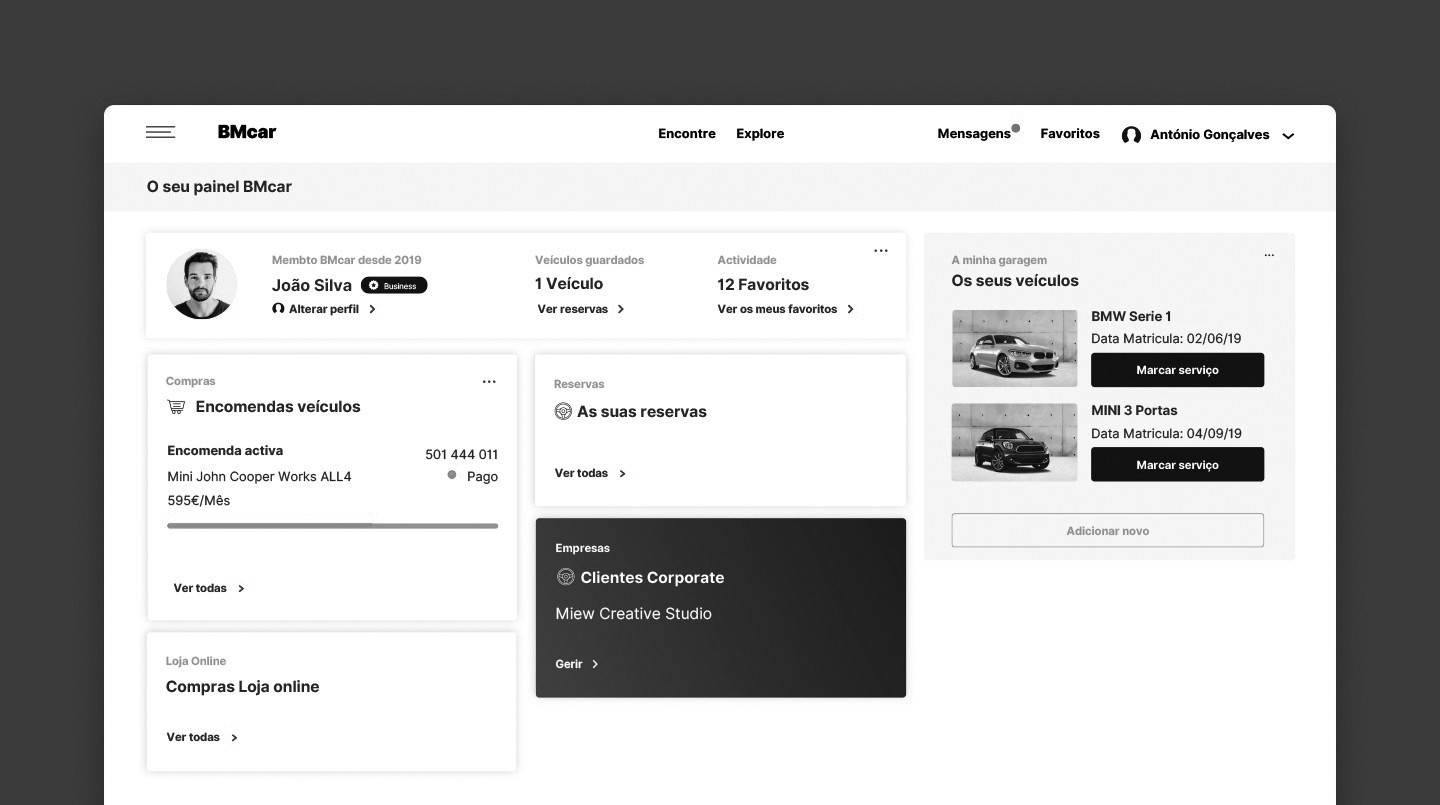Click the BMcar logo

[247, 132]
